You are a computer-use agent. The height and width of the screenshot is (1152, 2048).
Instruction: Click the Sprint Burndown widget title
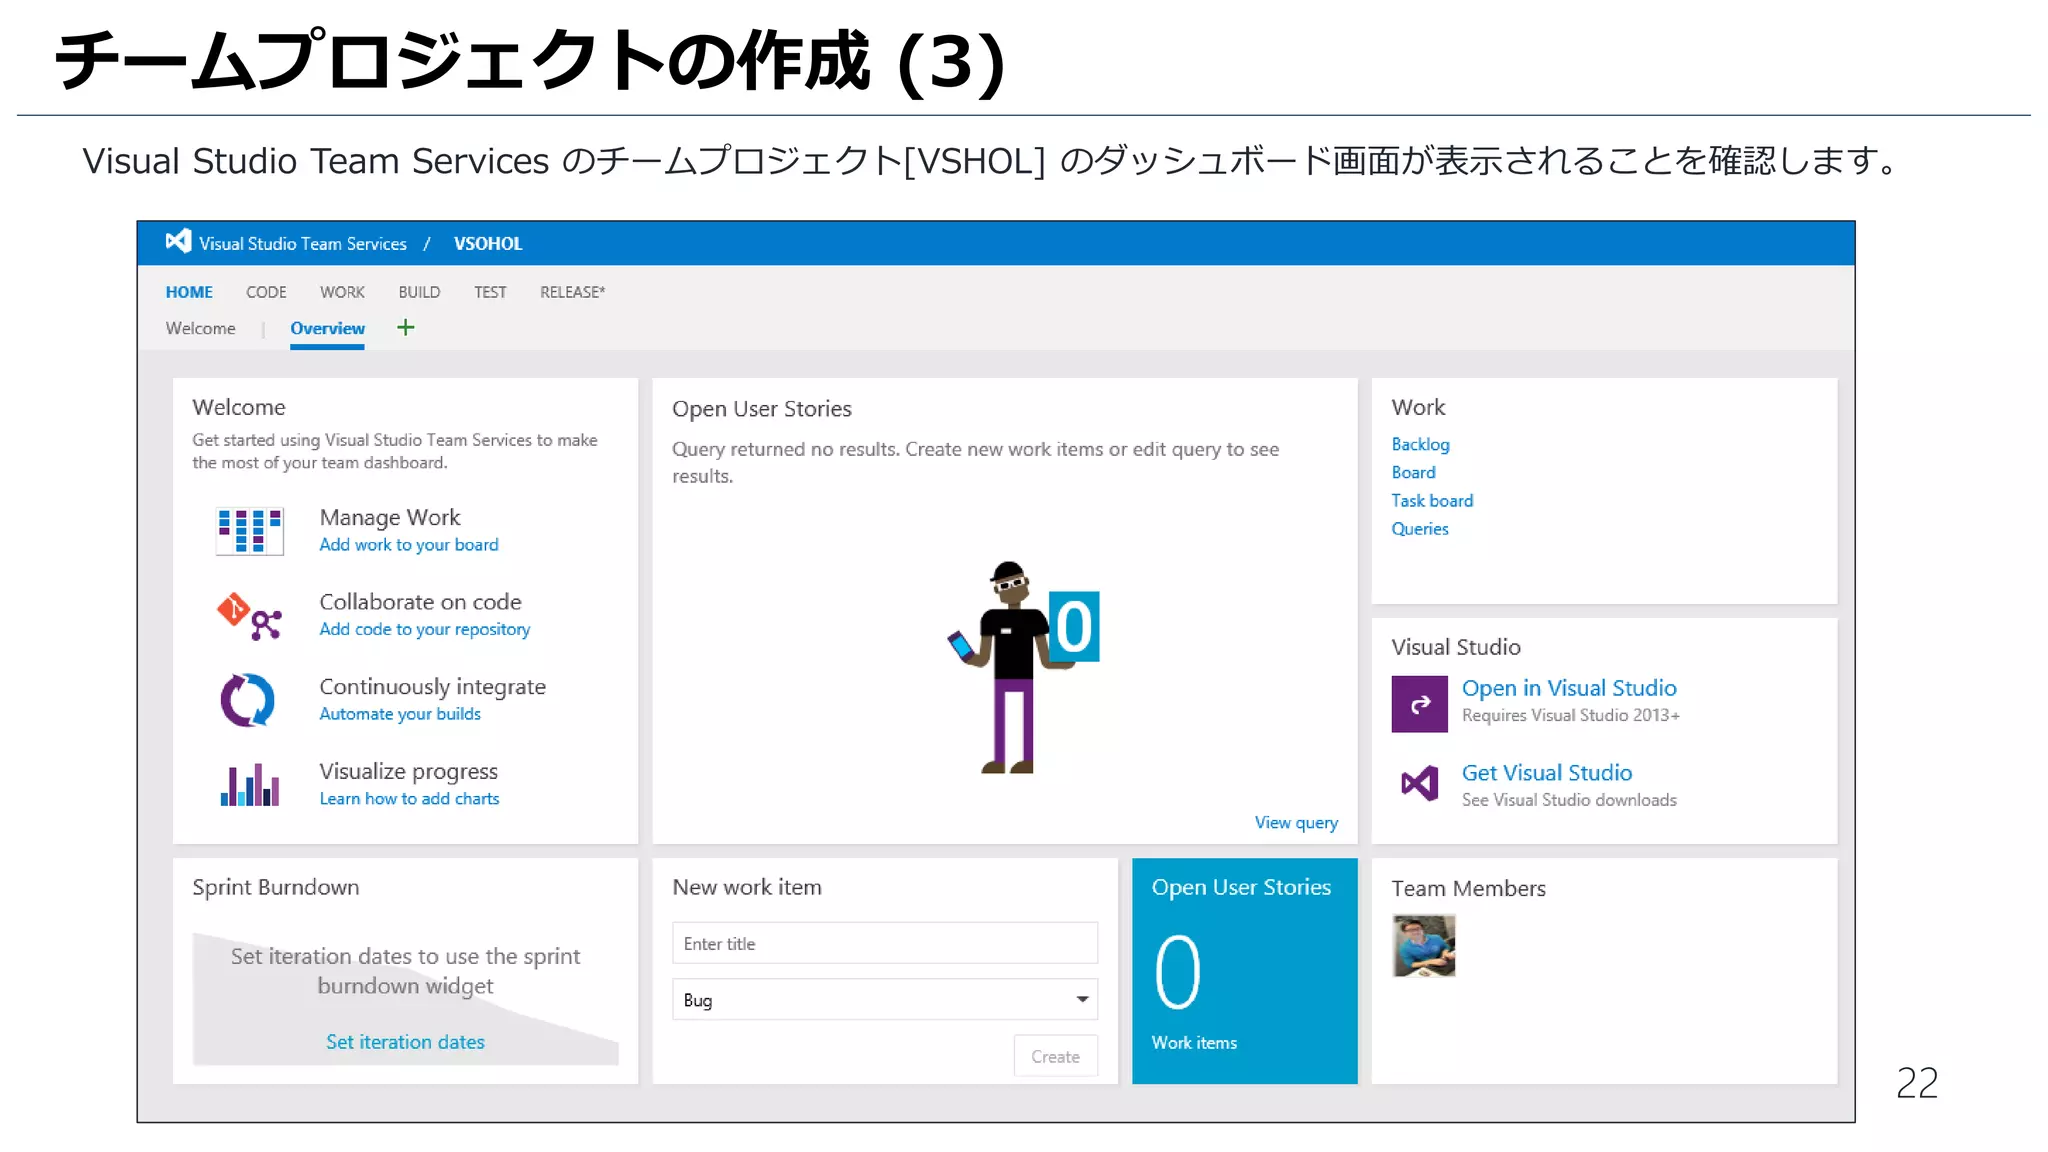[x=275, y=887]
